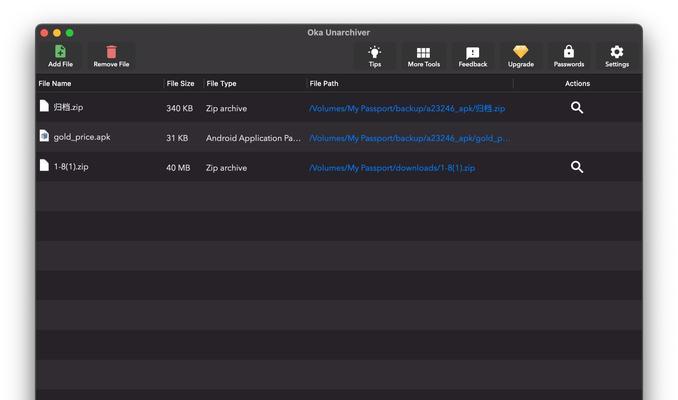Viewport: 678px width, 400px height.
Task: Click the Zip archive type of 归档.zip
Action: point(227,109)
